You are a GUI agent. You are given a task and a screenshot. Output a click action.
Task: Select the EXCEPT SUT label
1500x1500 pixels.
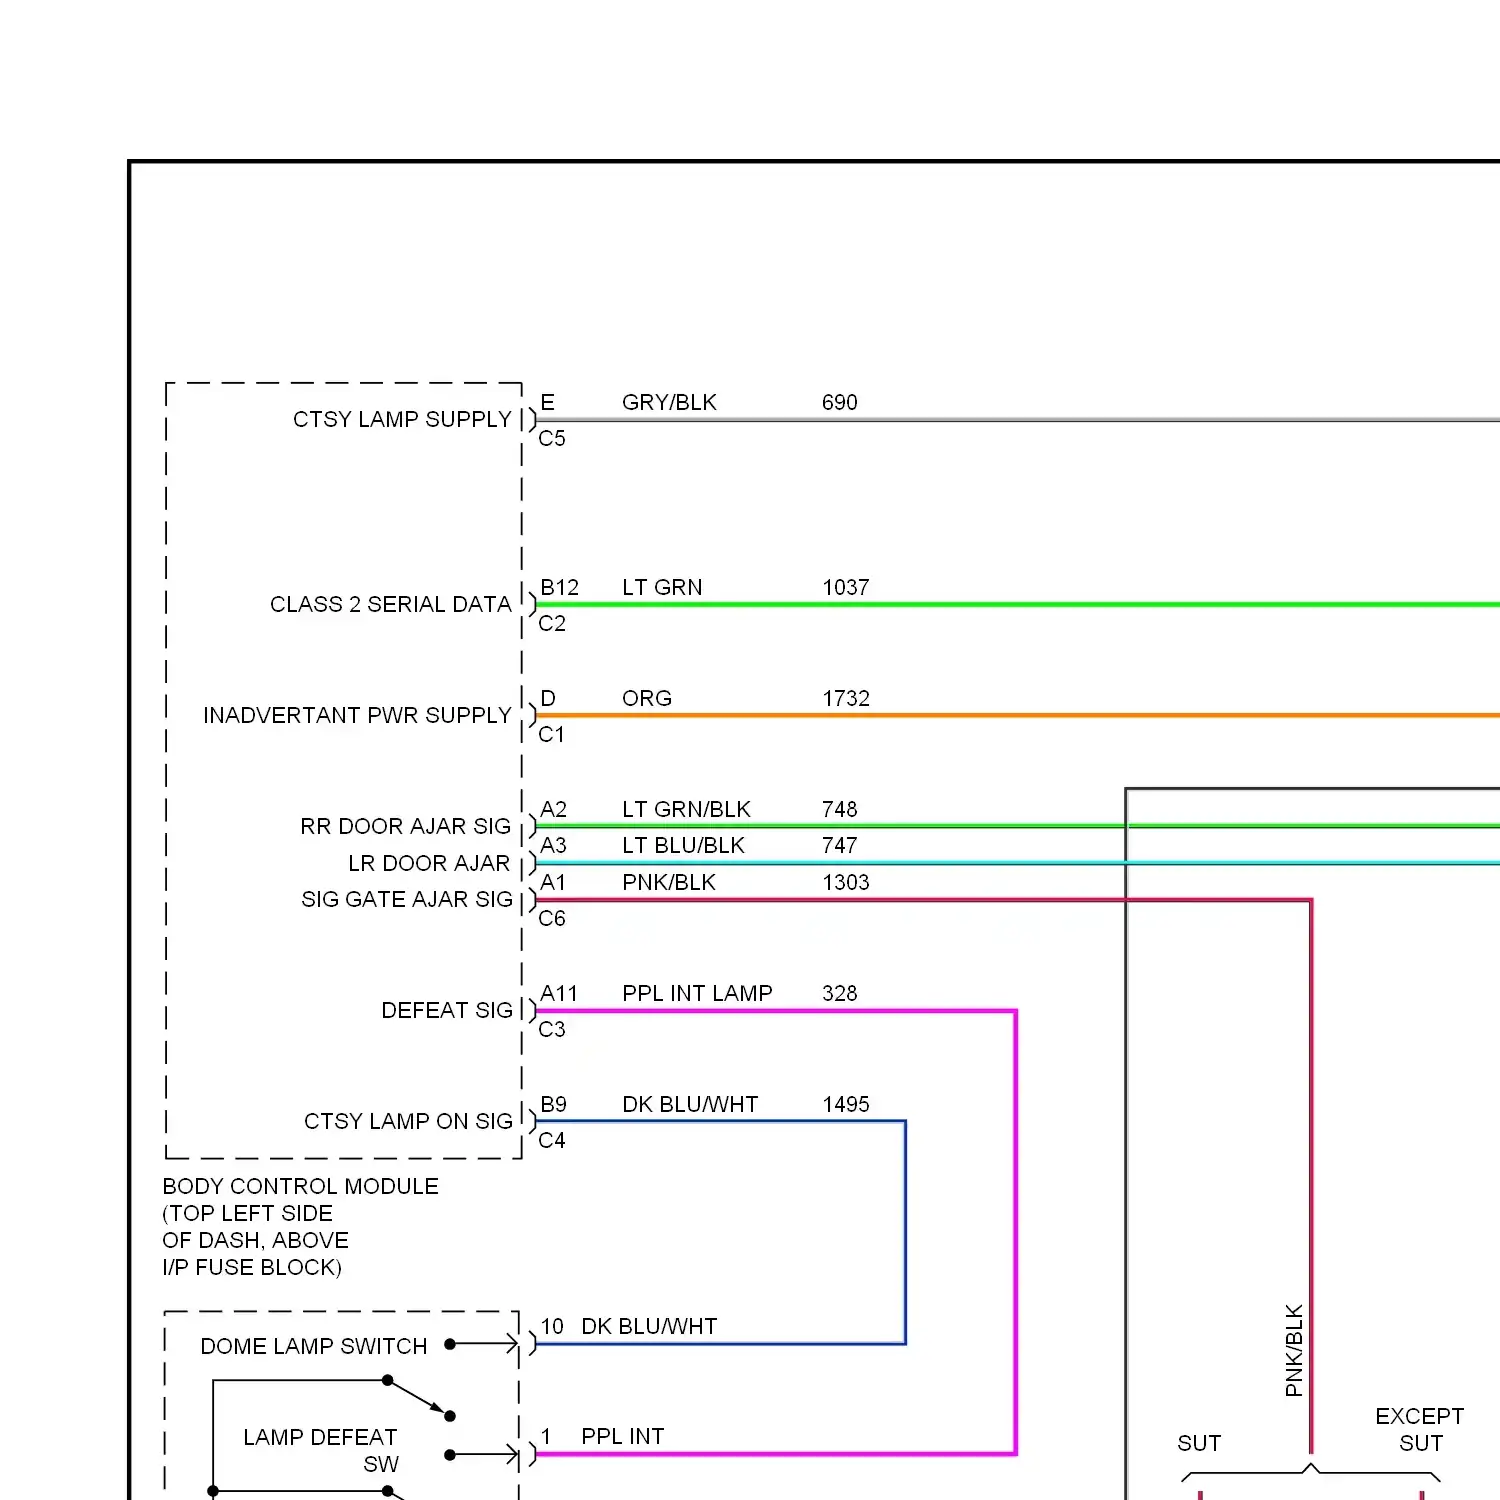1420,1429
